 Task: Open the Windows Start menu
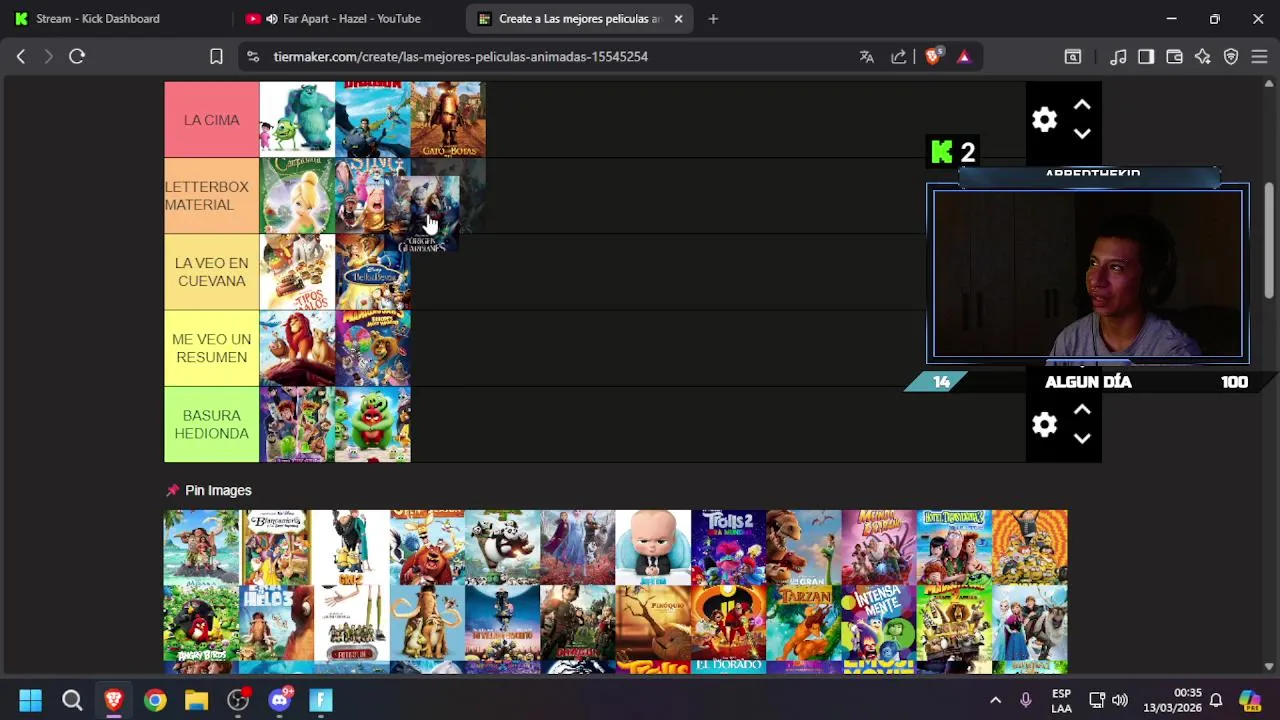coord(30,700)
